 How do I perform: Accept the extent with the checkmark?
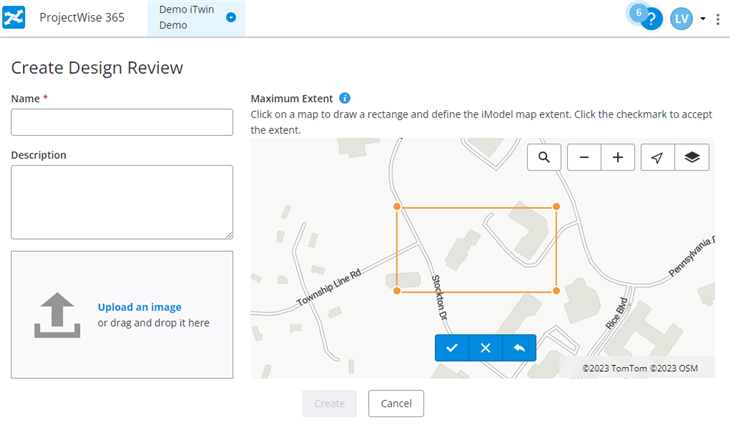pos(452,348)
